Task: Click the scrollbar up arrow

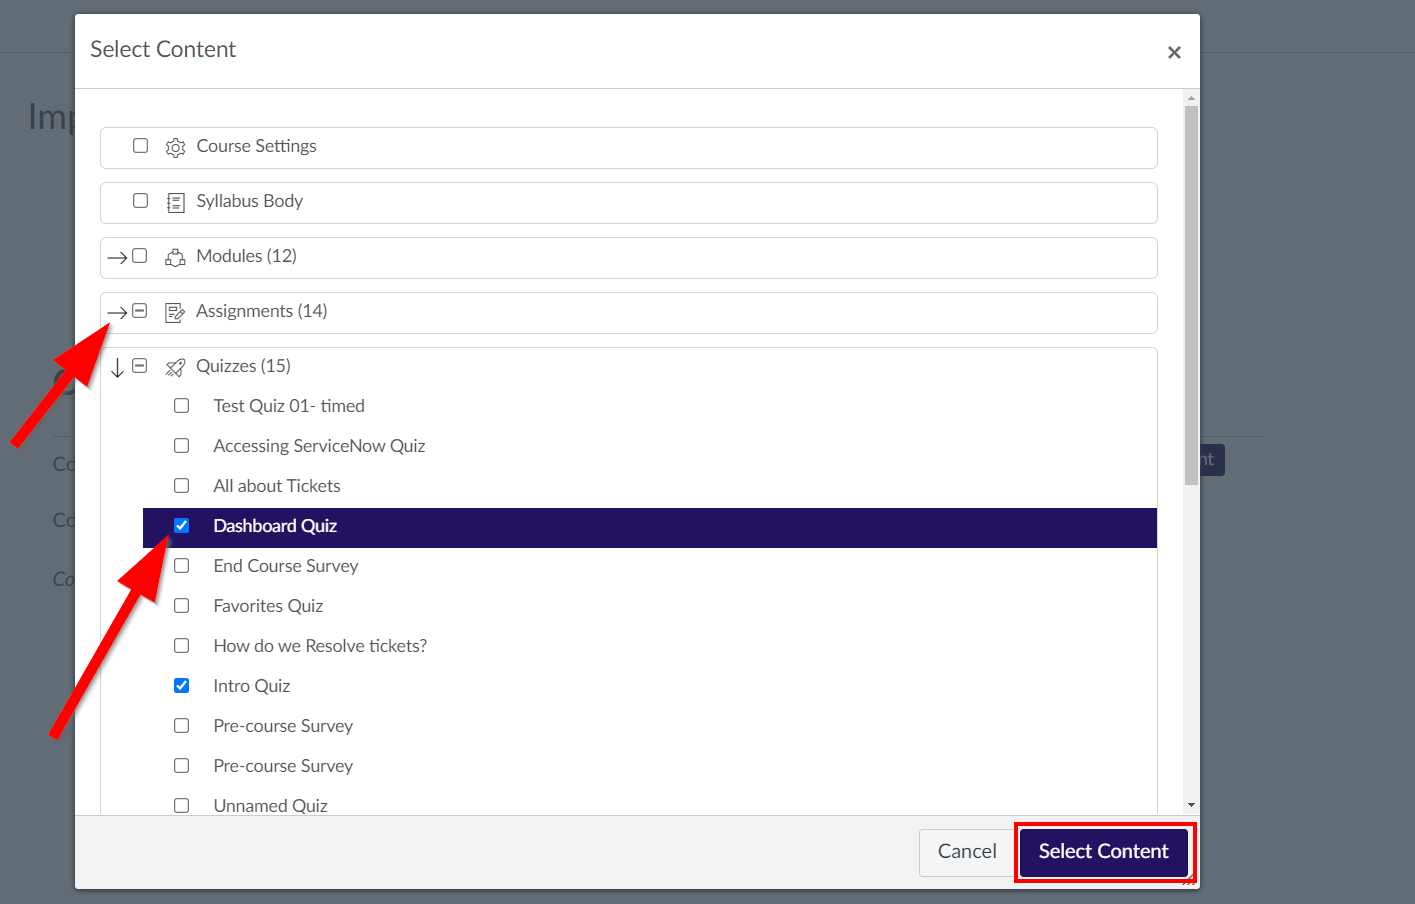Action: click(x=1190, y=98)
